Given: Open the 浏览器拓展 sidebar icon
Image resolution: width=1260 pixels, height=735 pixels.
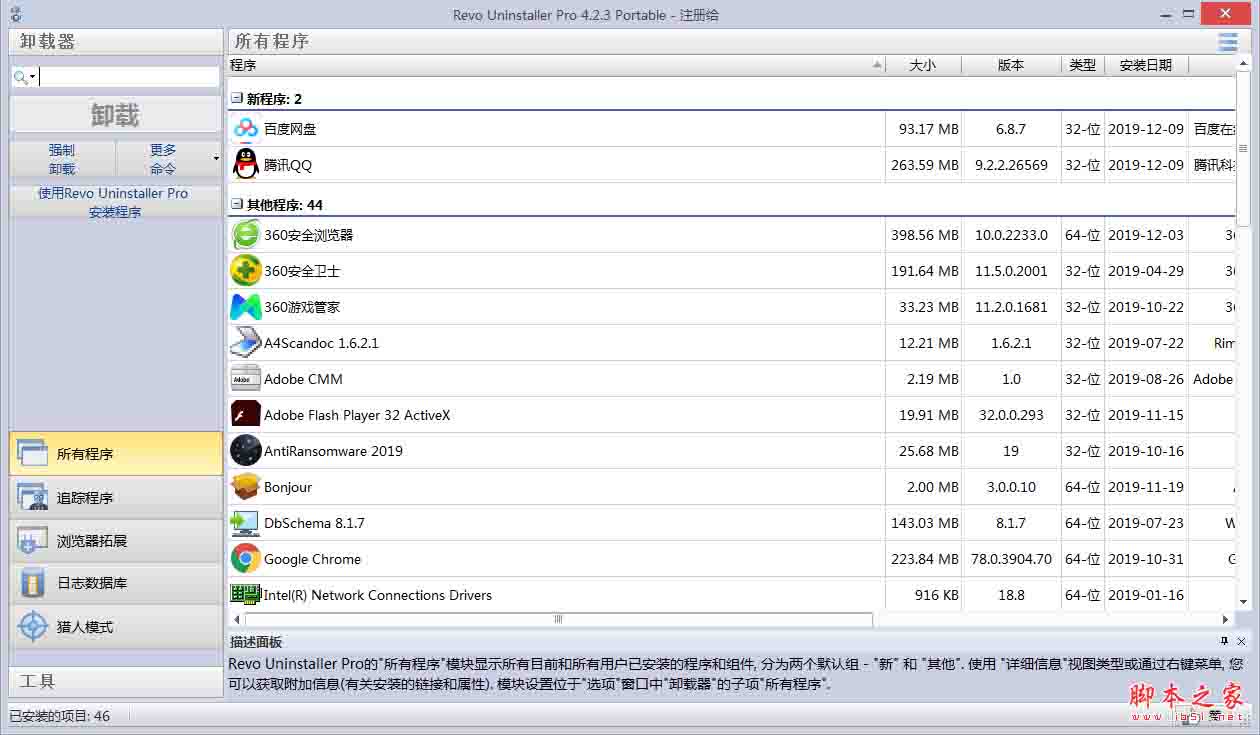Looking at the screenshot, I should click(x=33, y=541).
